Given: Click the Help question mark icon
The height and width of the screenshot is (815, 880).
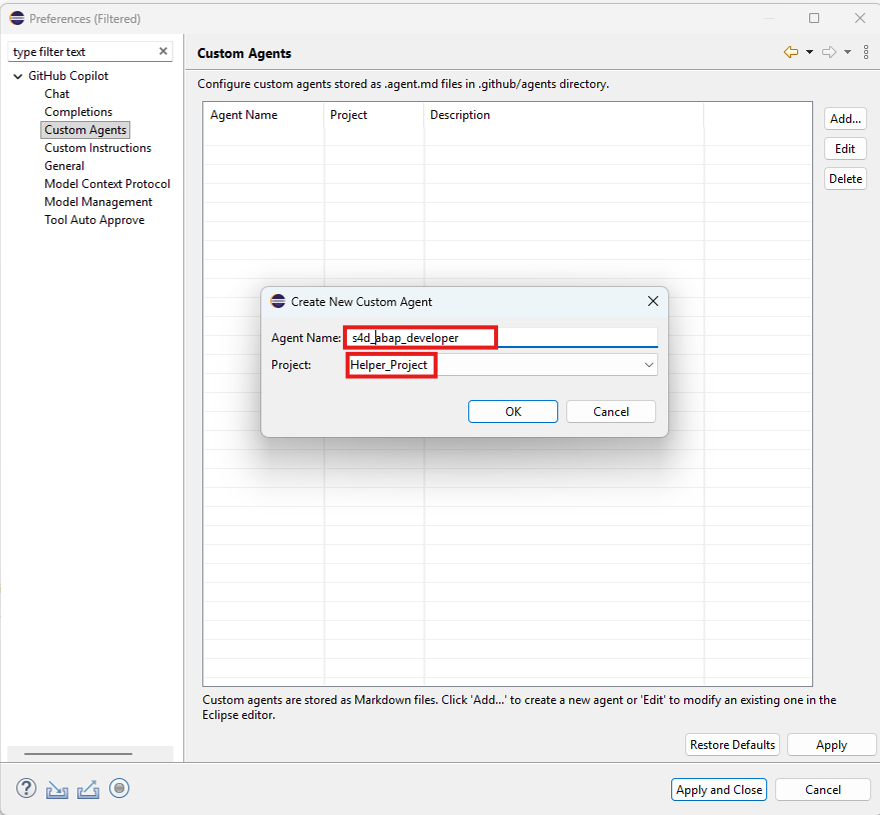Looking at the screenshot, I should 26,789.
